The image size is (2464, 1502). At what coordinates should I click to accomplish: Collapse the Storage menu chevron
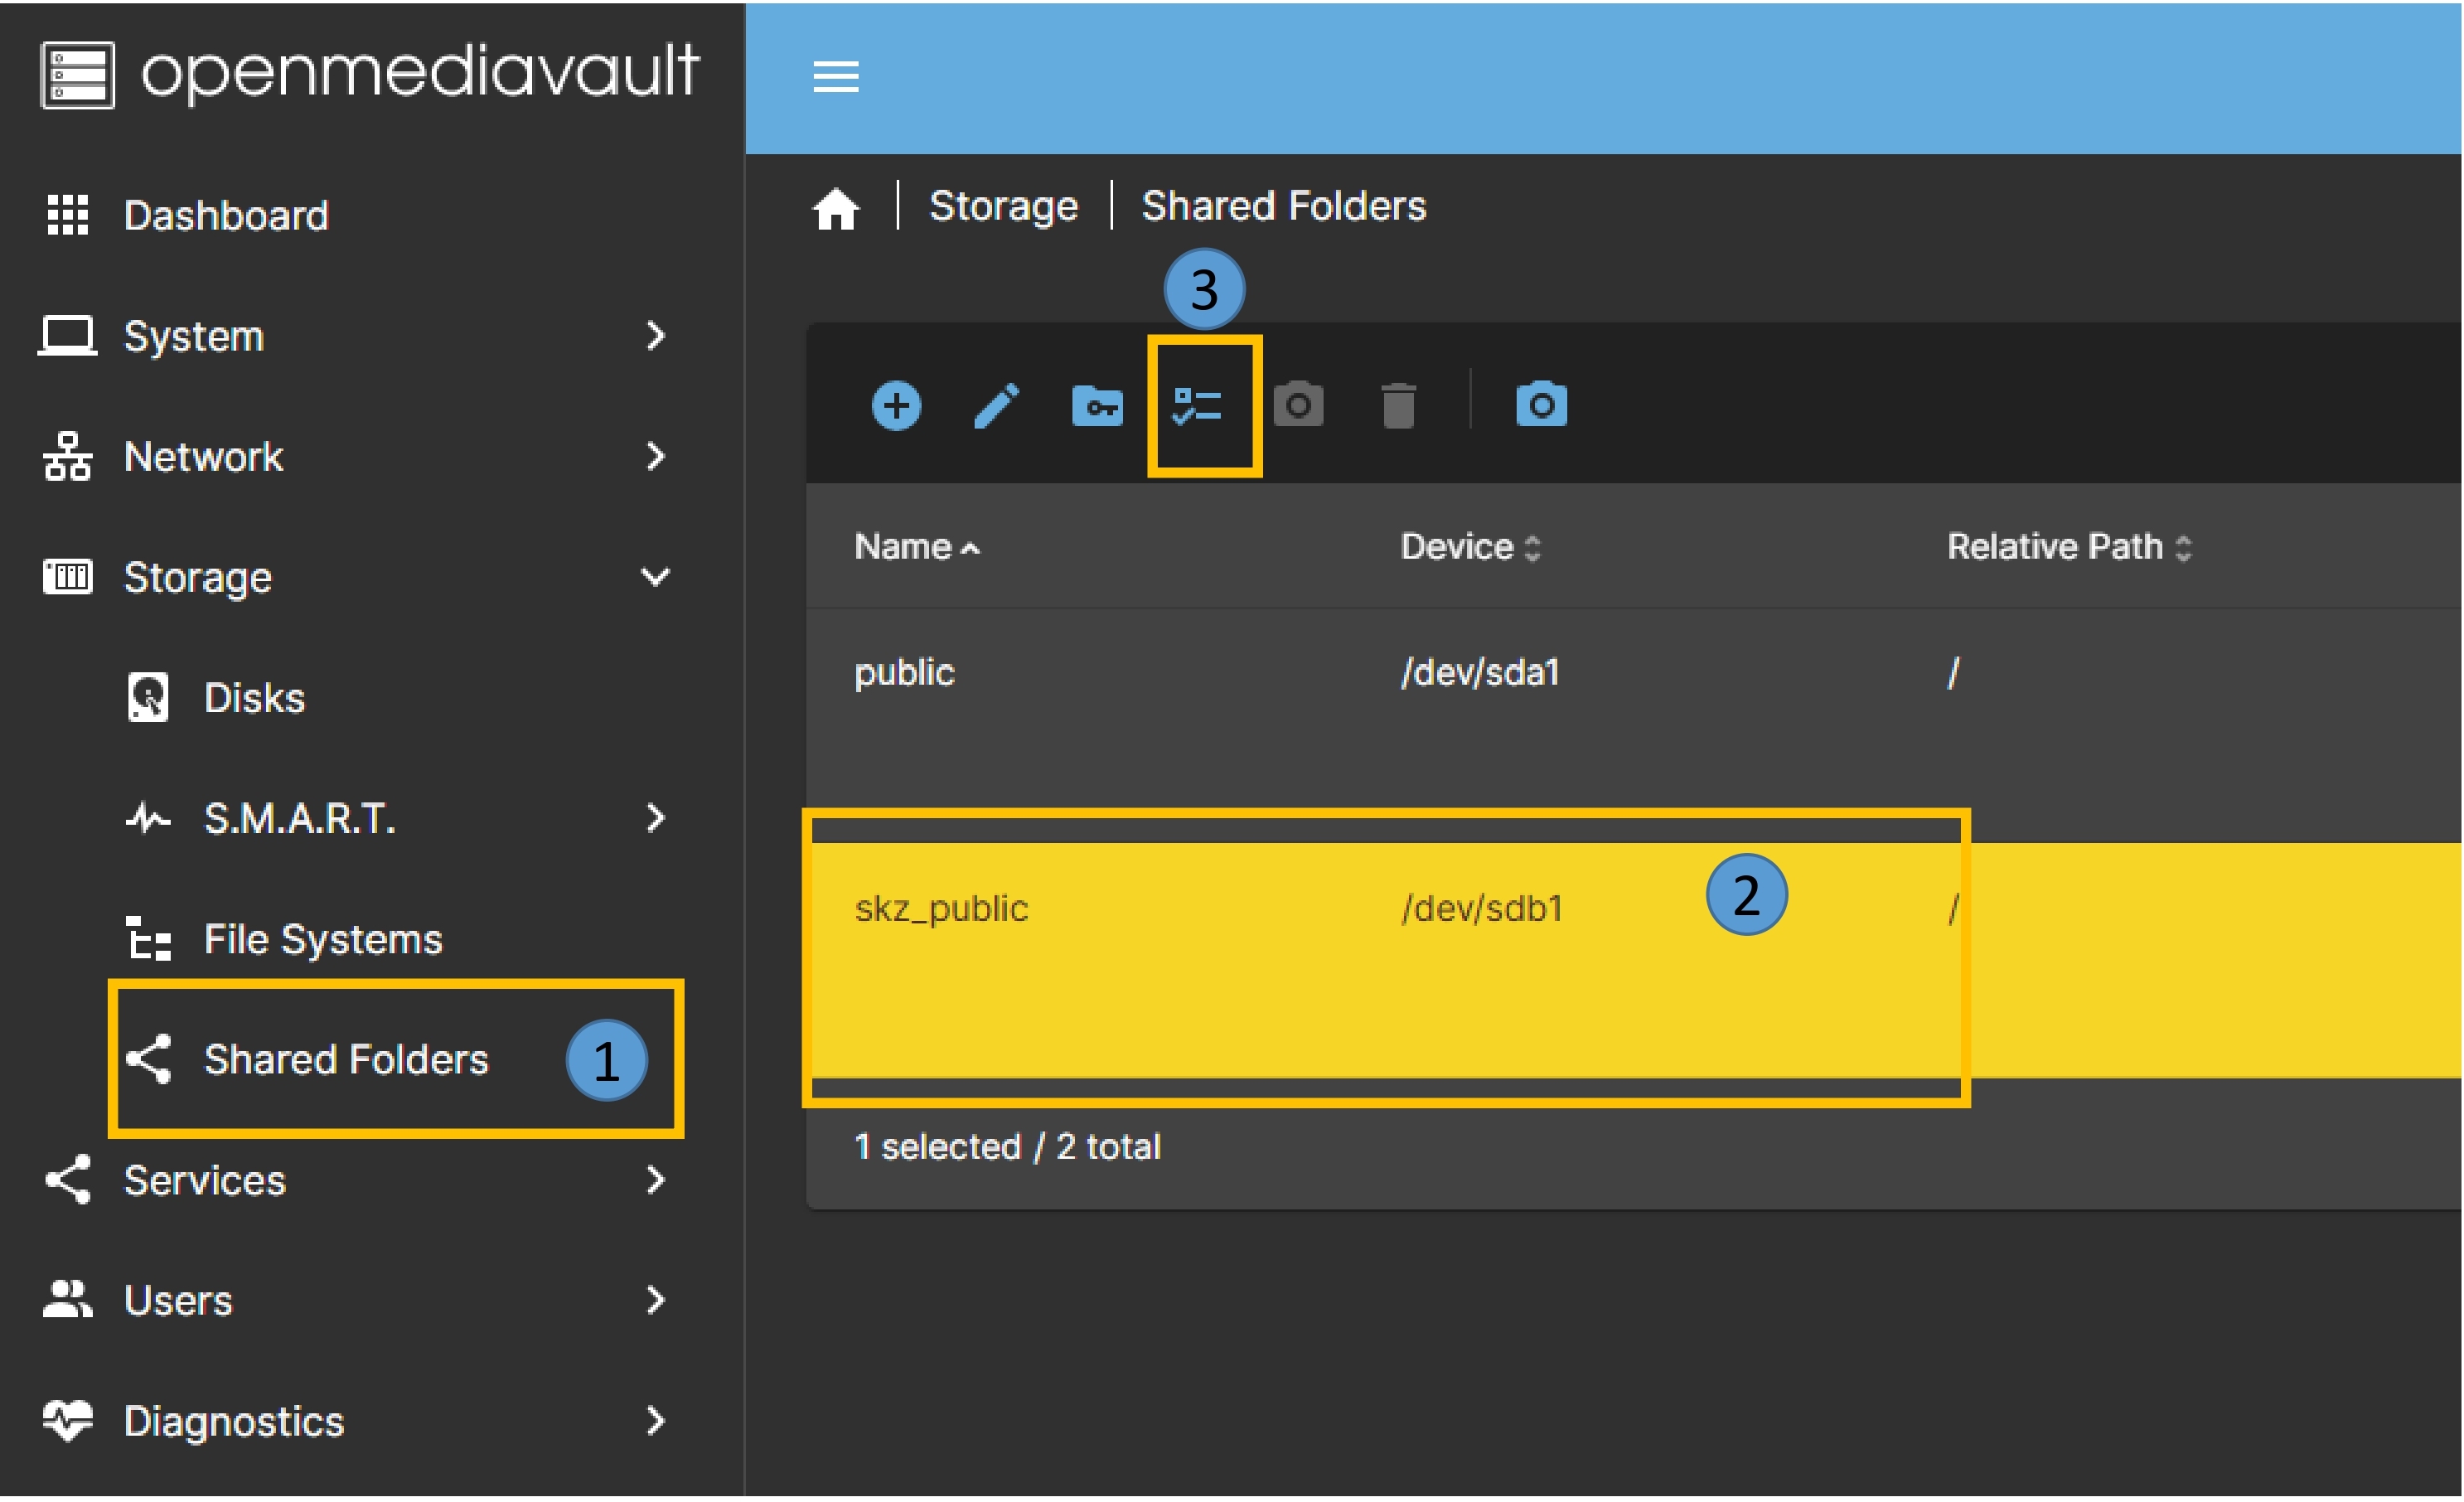[x=655, y=577]
